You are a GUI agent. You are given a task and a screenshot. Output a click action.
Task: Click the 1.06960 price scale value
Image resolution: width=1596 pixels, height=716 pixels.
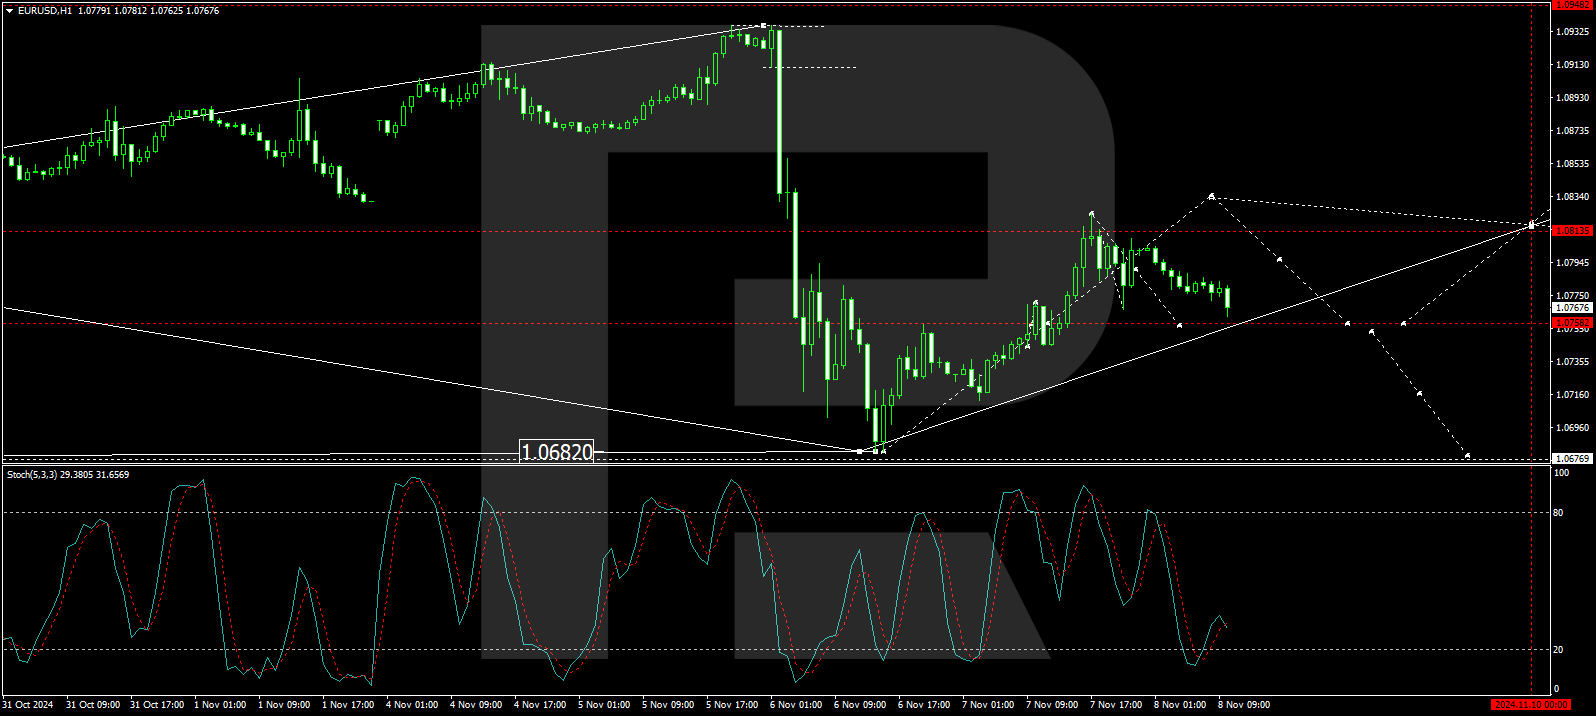pos(1572,428)
